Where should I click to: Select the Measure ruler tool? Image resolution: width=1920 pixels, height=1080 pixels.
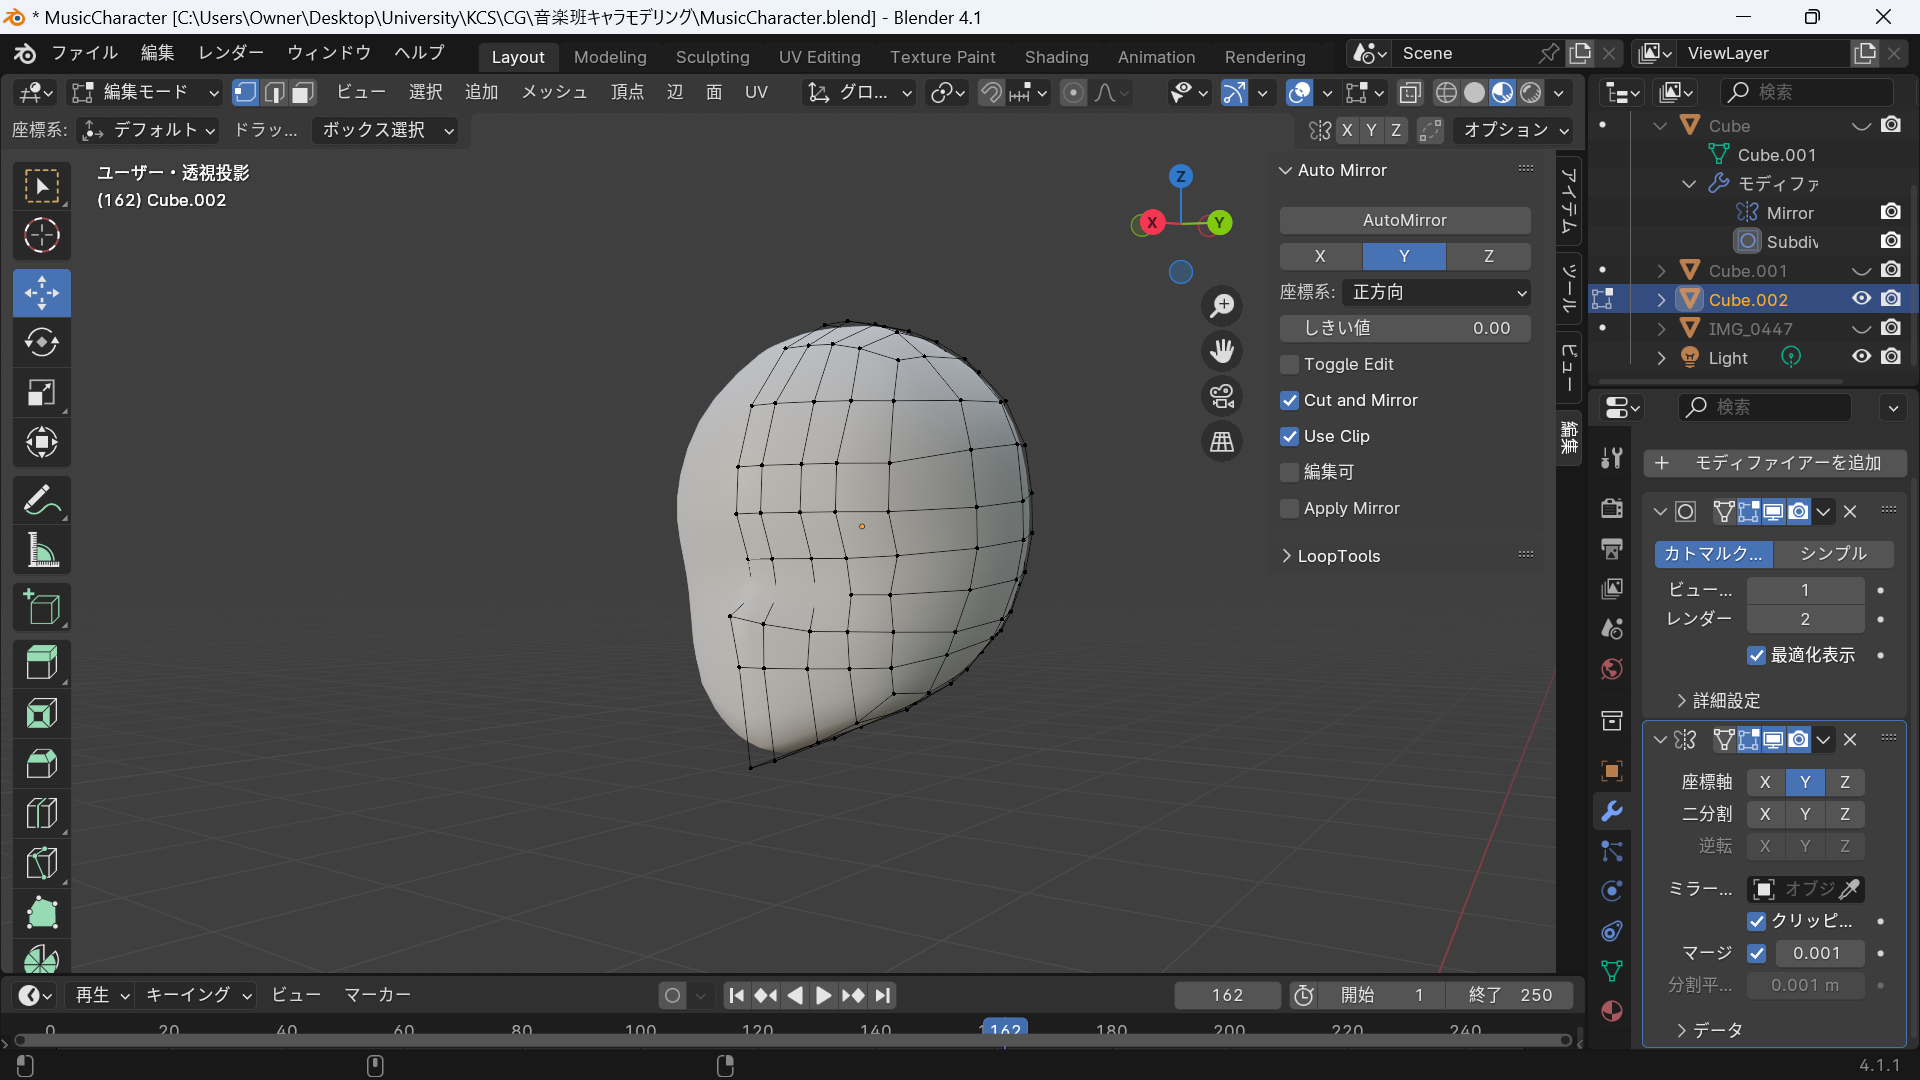(41, 550)
